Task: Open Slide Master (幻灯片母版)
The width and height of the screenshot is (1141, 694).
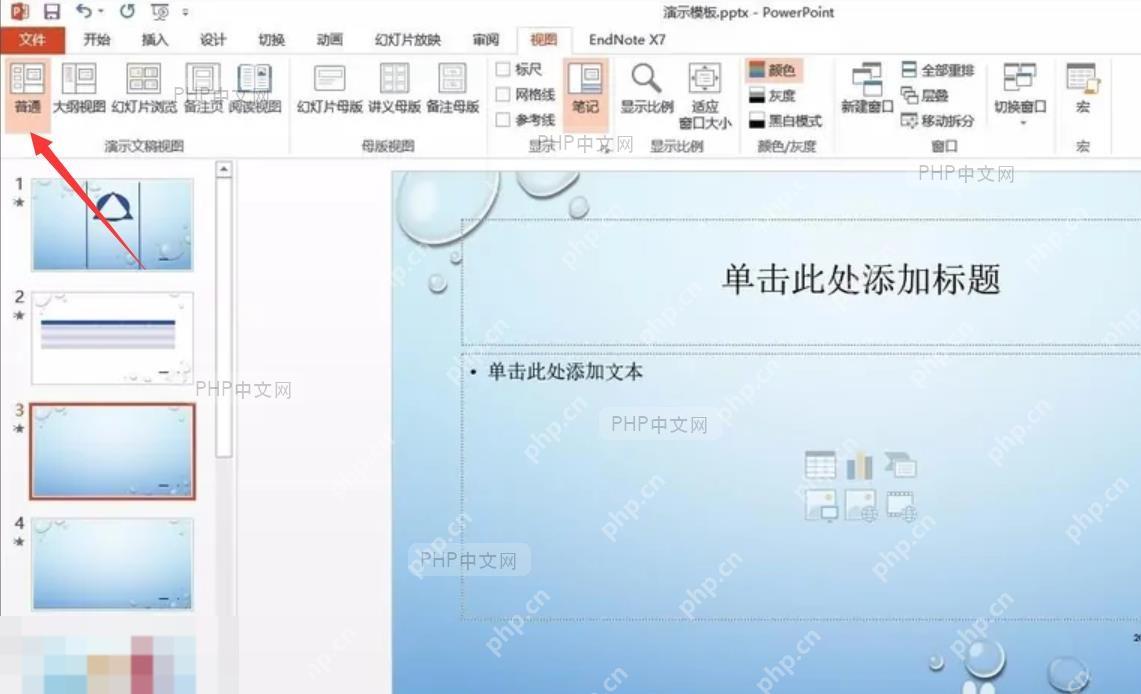Action: 330,89
